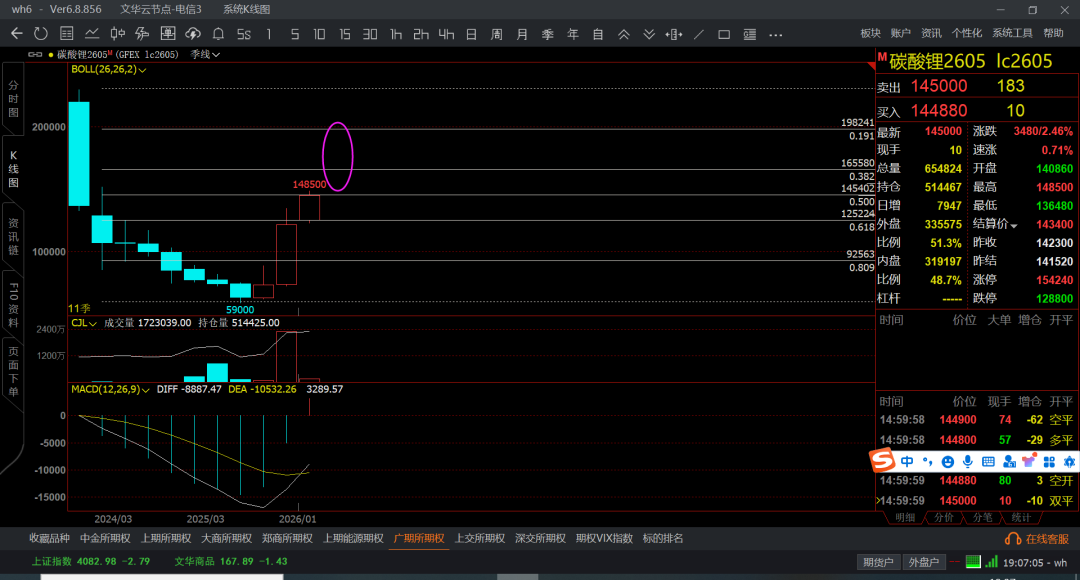Select the 明细 tab in trade panel
Image resolution: width=1080 pixels, height=580 pixels.
point(905,518)
